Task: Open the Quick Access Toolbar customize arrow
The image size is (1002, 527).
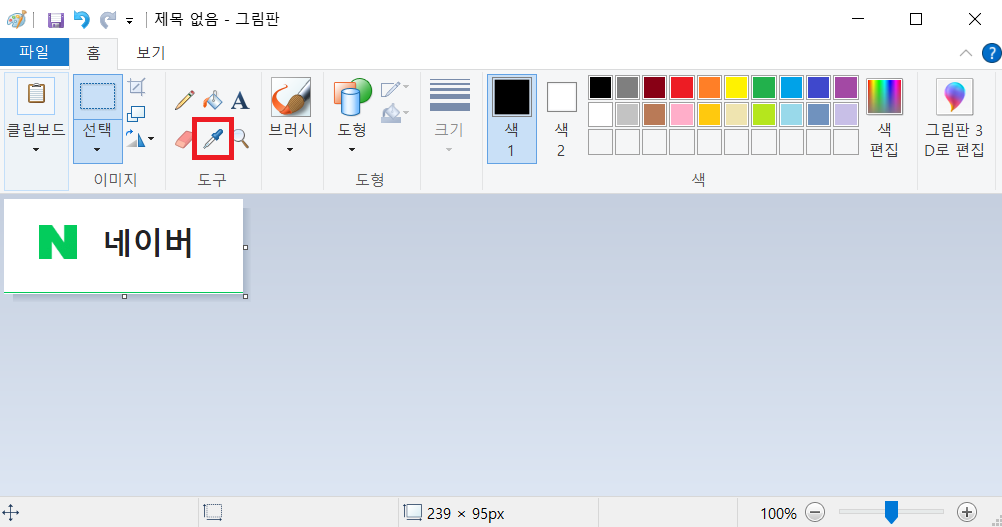Action: 129,21
